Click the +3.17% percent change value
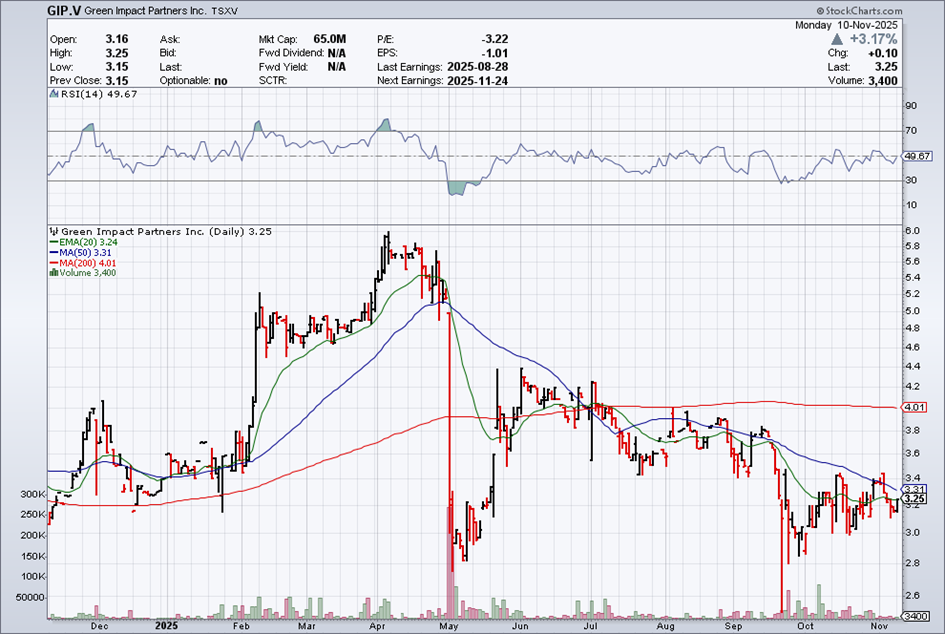 pyautogui.click(x=873, y=39)
